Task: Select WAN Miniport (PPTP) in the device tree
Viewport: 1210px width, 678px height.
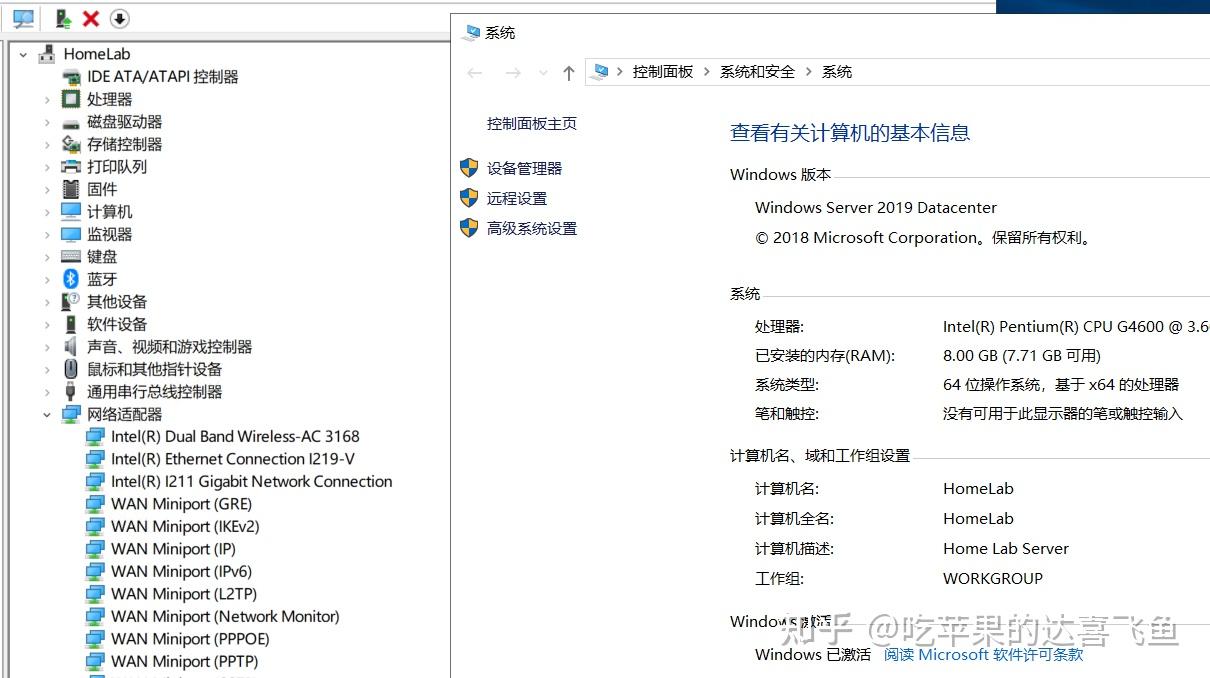Action: point(184,661)
